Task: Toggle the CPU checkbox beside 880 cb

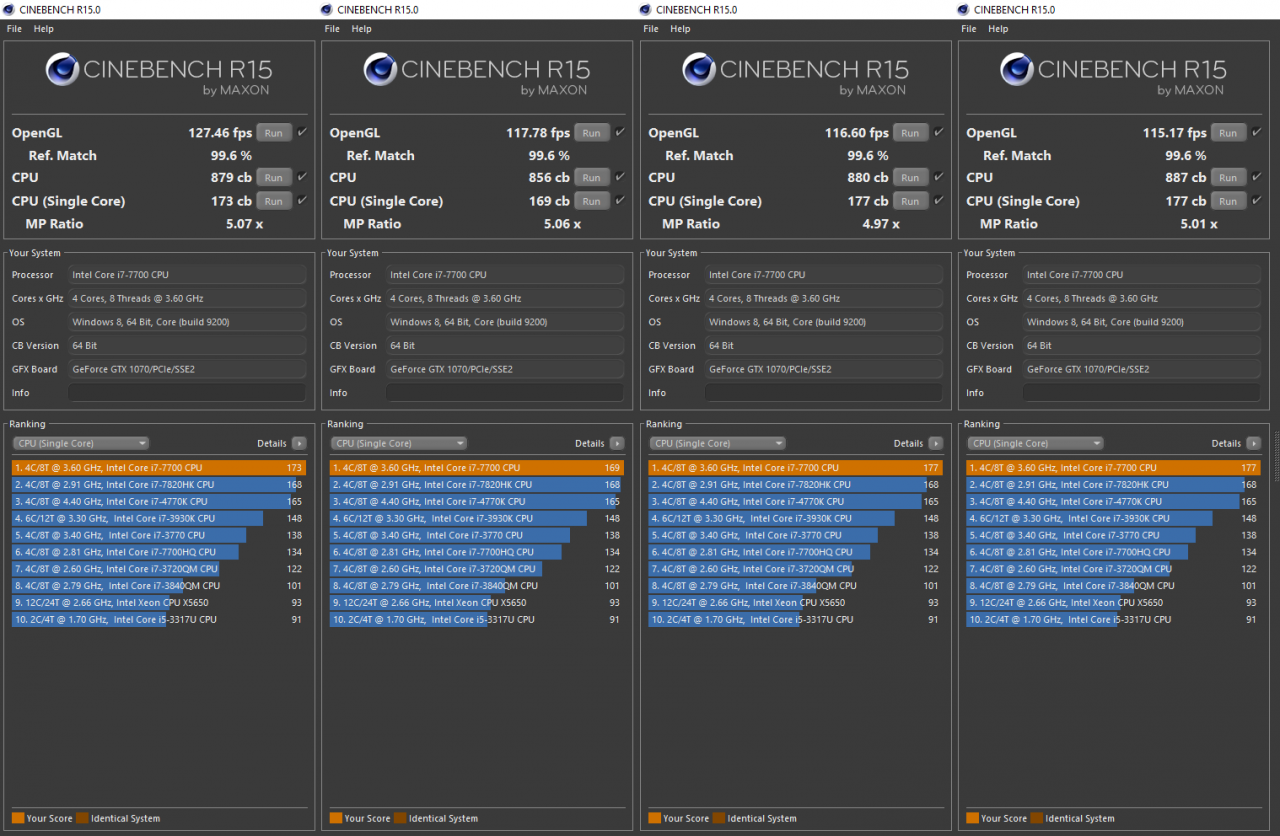Action: point(939,177)
